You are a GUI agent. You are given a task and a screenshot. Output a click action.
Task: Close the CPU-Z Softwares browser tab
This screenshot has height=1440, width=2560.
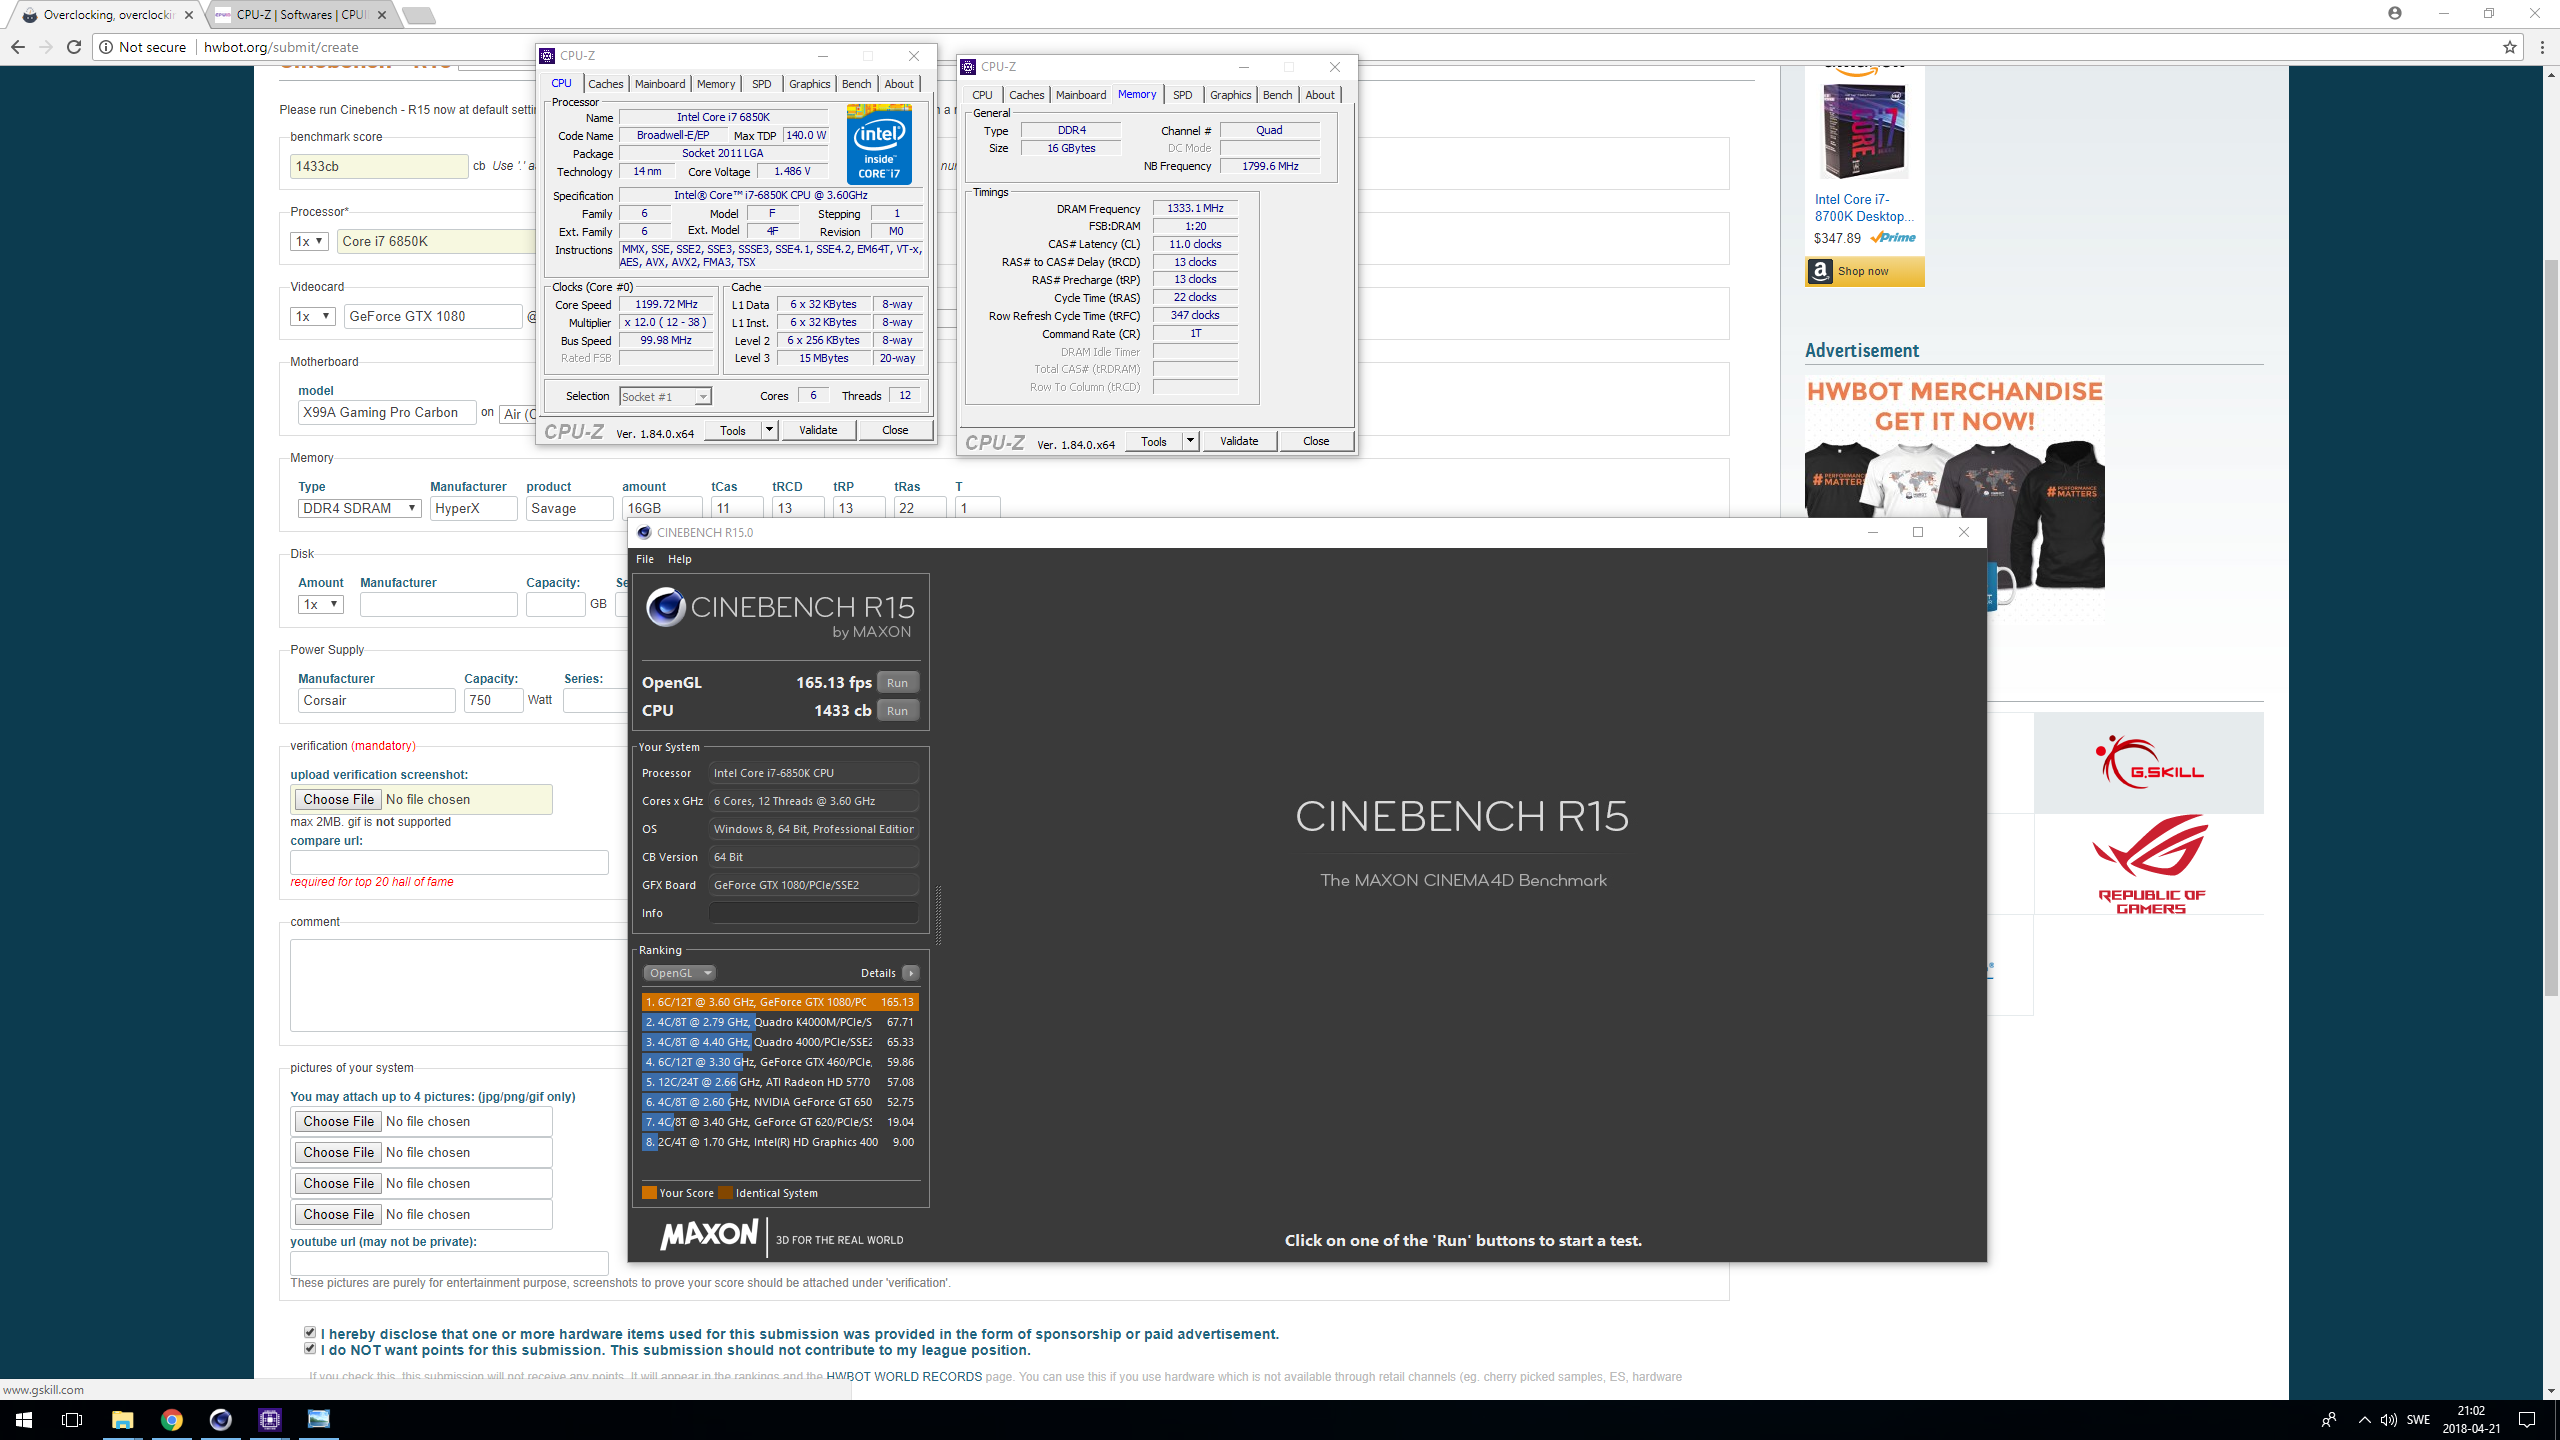tap(382, 15)
